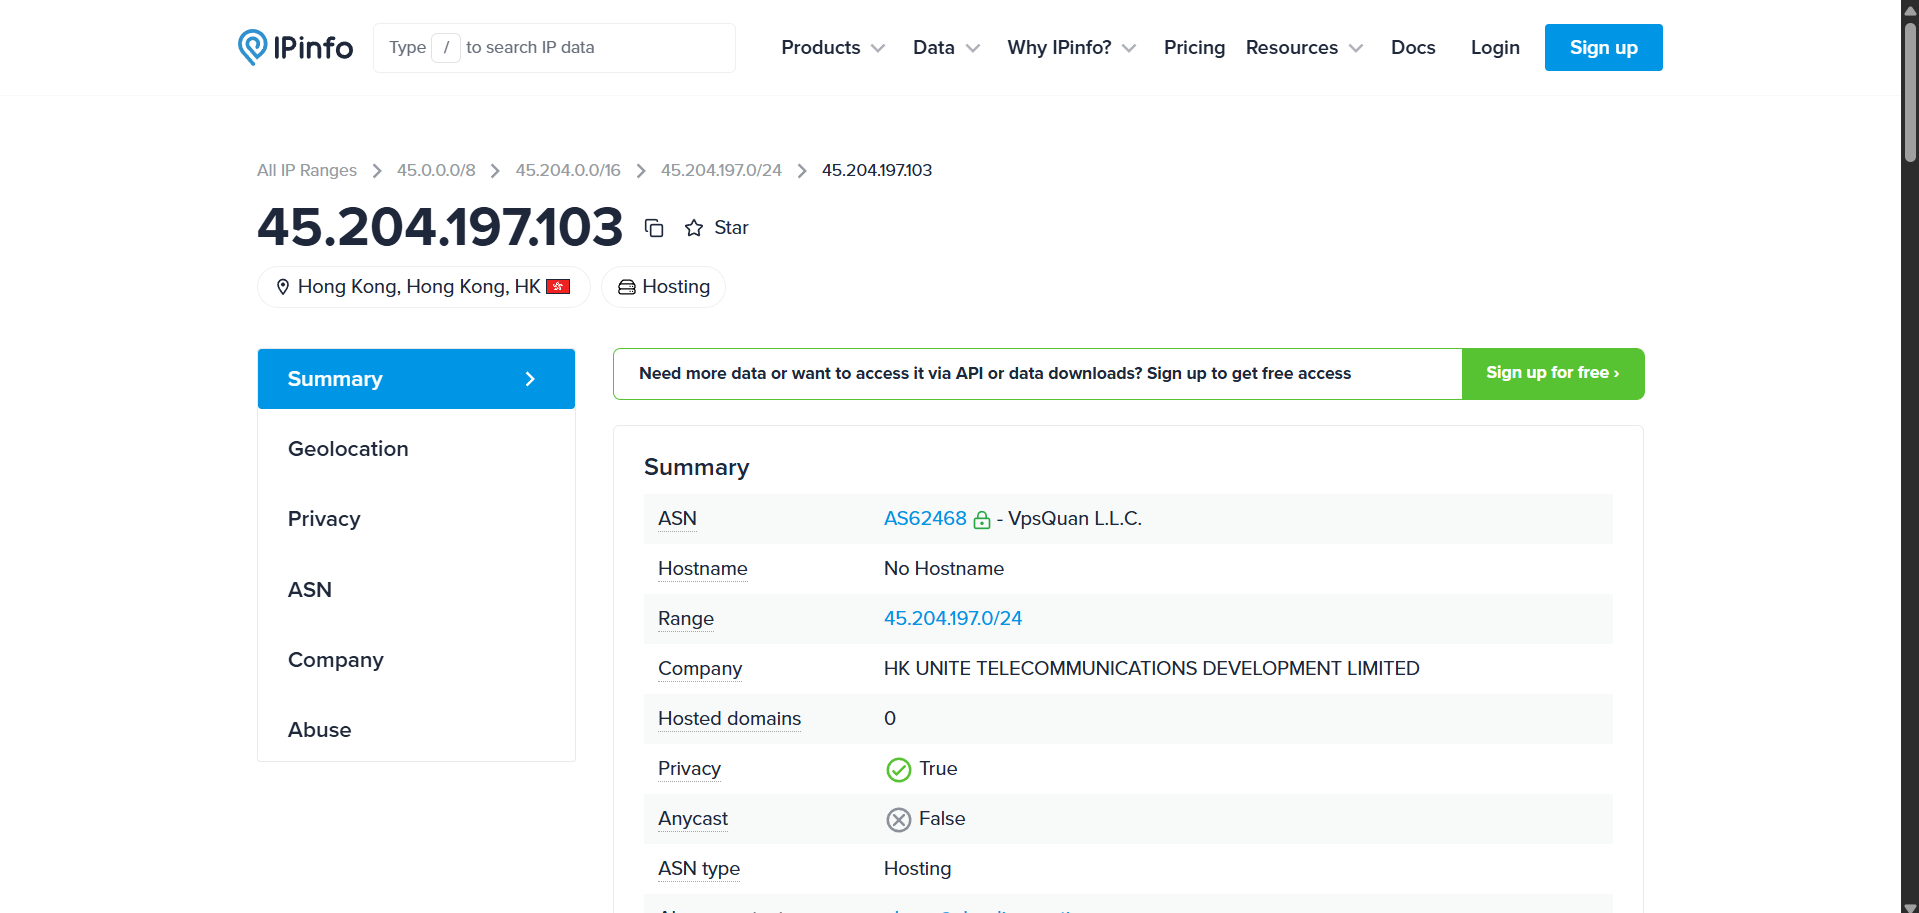
Task: Click the Hosted domains value 0
Action: coord(890,719)
